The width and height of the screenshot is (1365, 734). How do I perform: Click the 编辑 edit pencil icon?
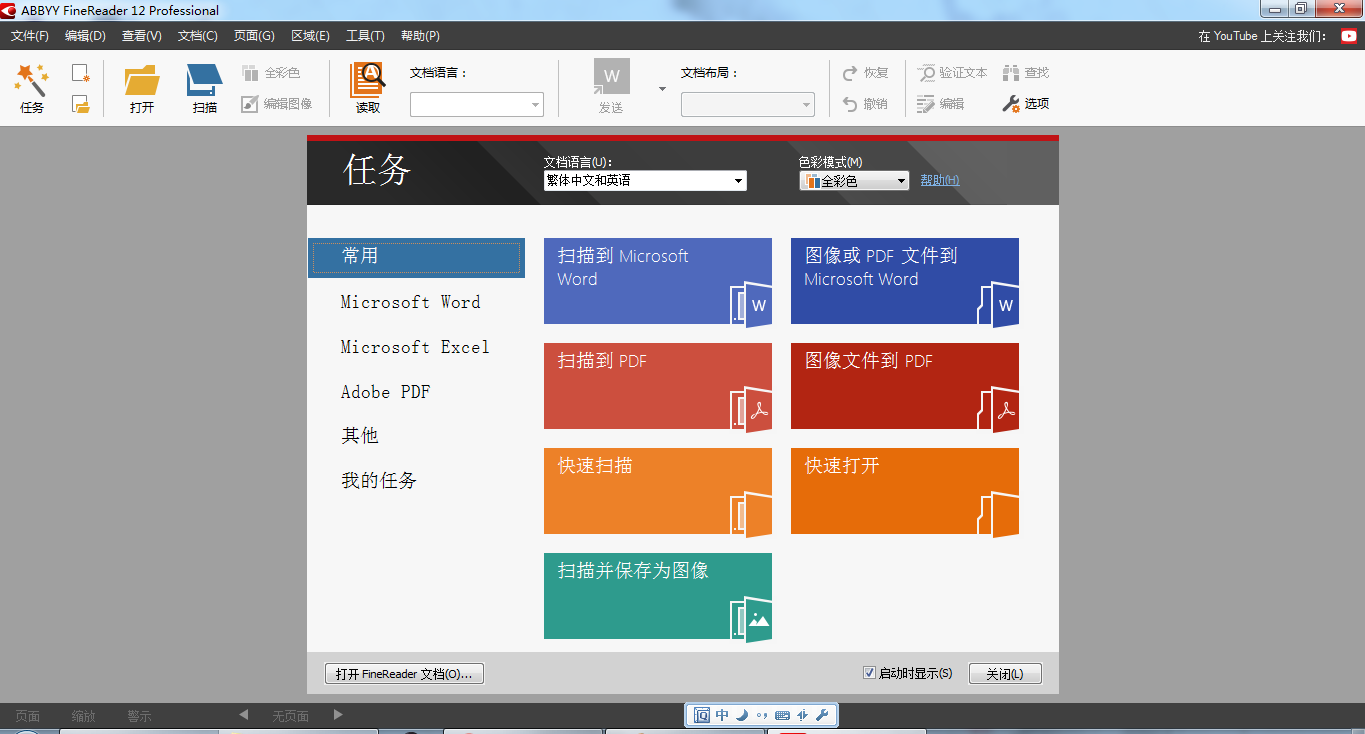pos(927,103)
